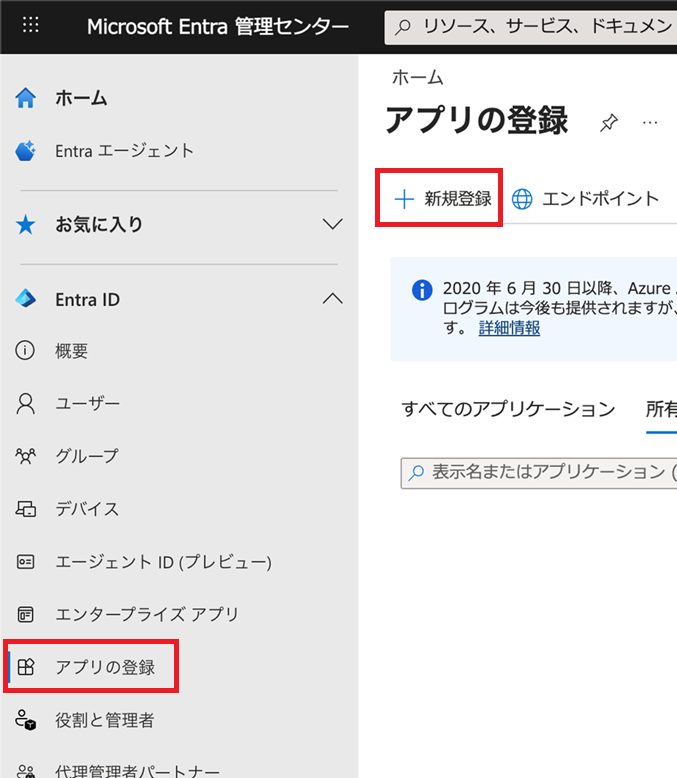
Task: Click the ユーザー person icon
Action: pyautogui.click(x=27, y=404)
